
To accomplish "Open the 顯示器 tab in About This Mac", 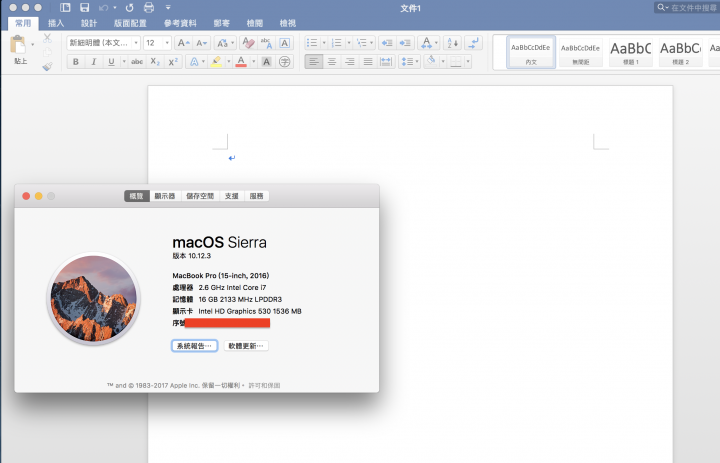I will tap(165, 196).
